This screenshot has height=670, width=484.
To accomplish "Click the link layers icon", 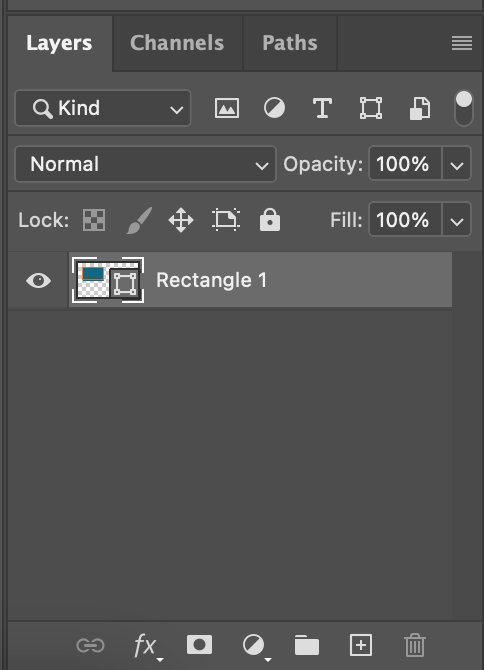I will point(90,645).
